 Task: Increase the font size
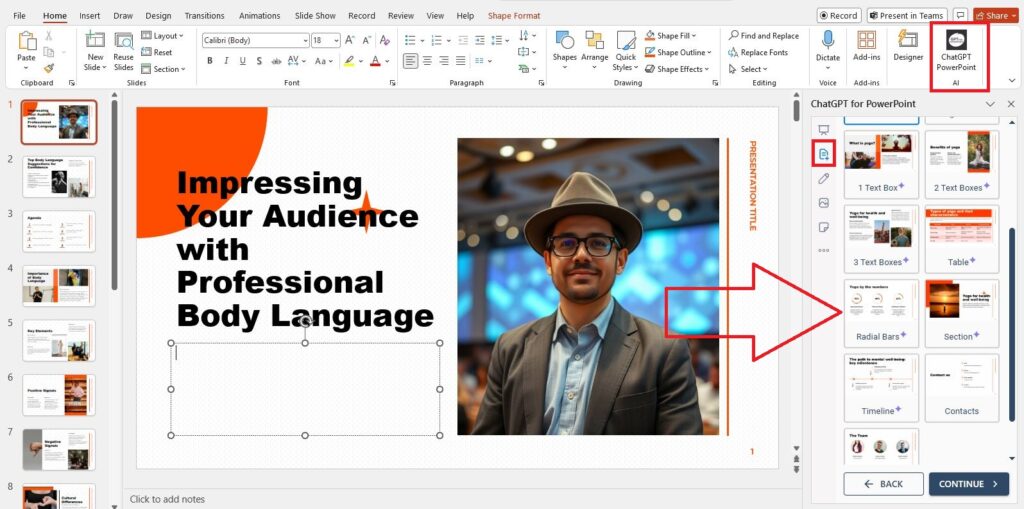point(350,41)
